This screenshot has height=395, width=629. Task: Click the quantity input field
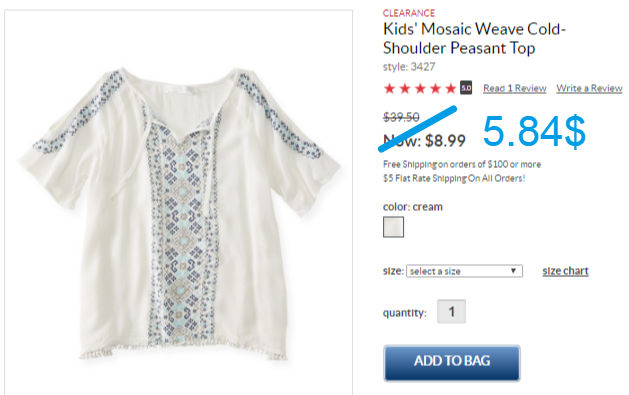tap(451, 311)
